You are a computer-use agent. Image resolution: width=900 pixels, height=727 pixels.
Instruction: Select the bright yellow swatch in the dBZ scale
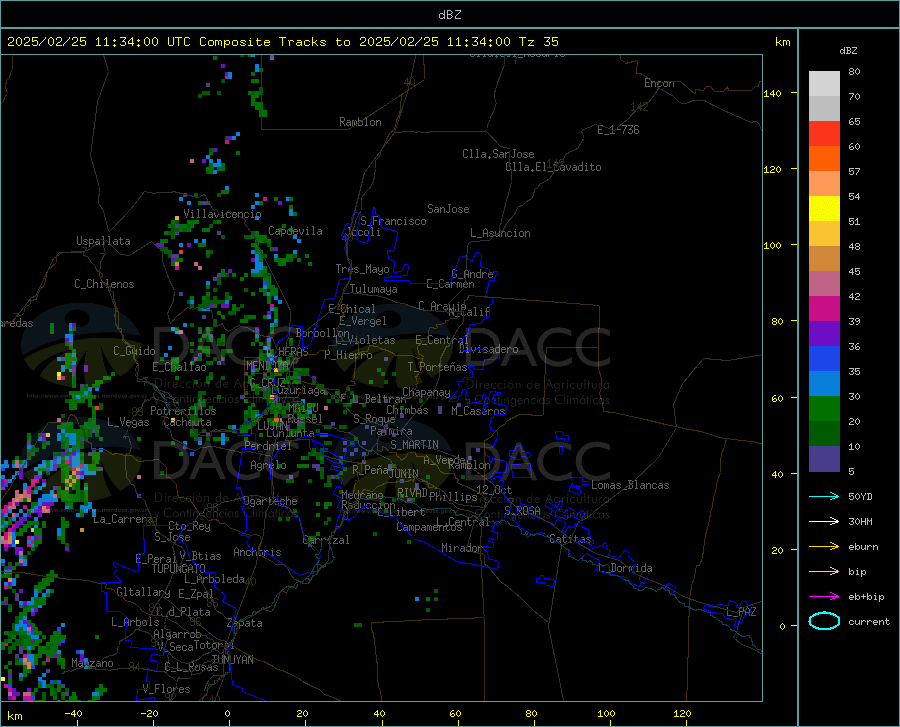[x=824, y=209]
